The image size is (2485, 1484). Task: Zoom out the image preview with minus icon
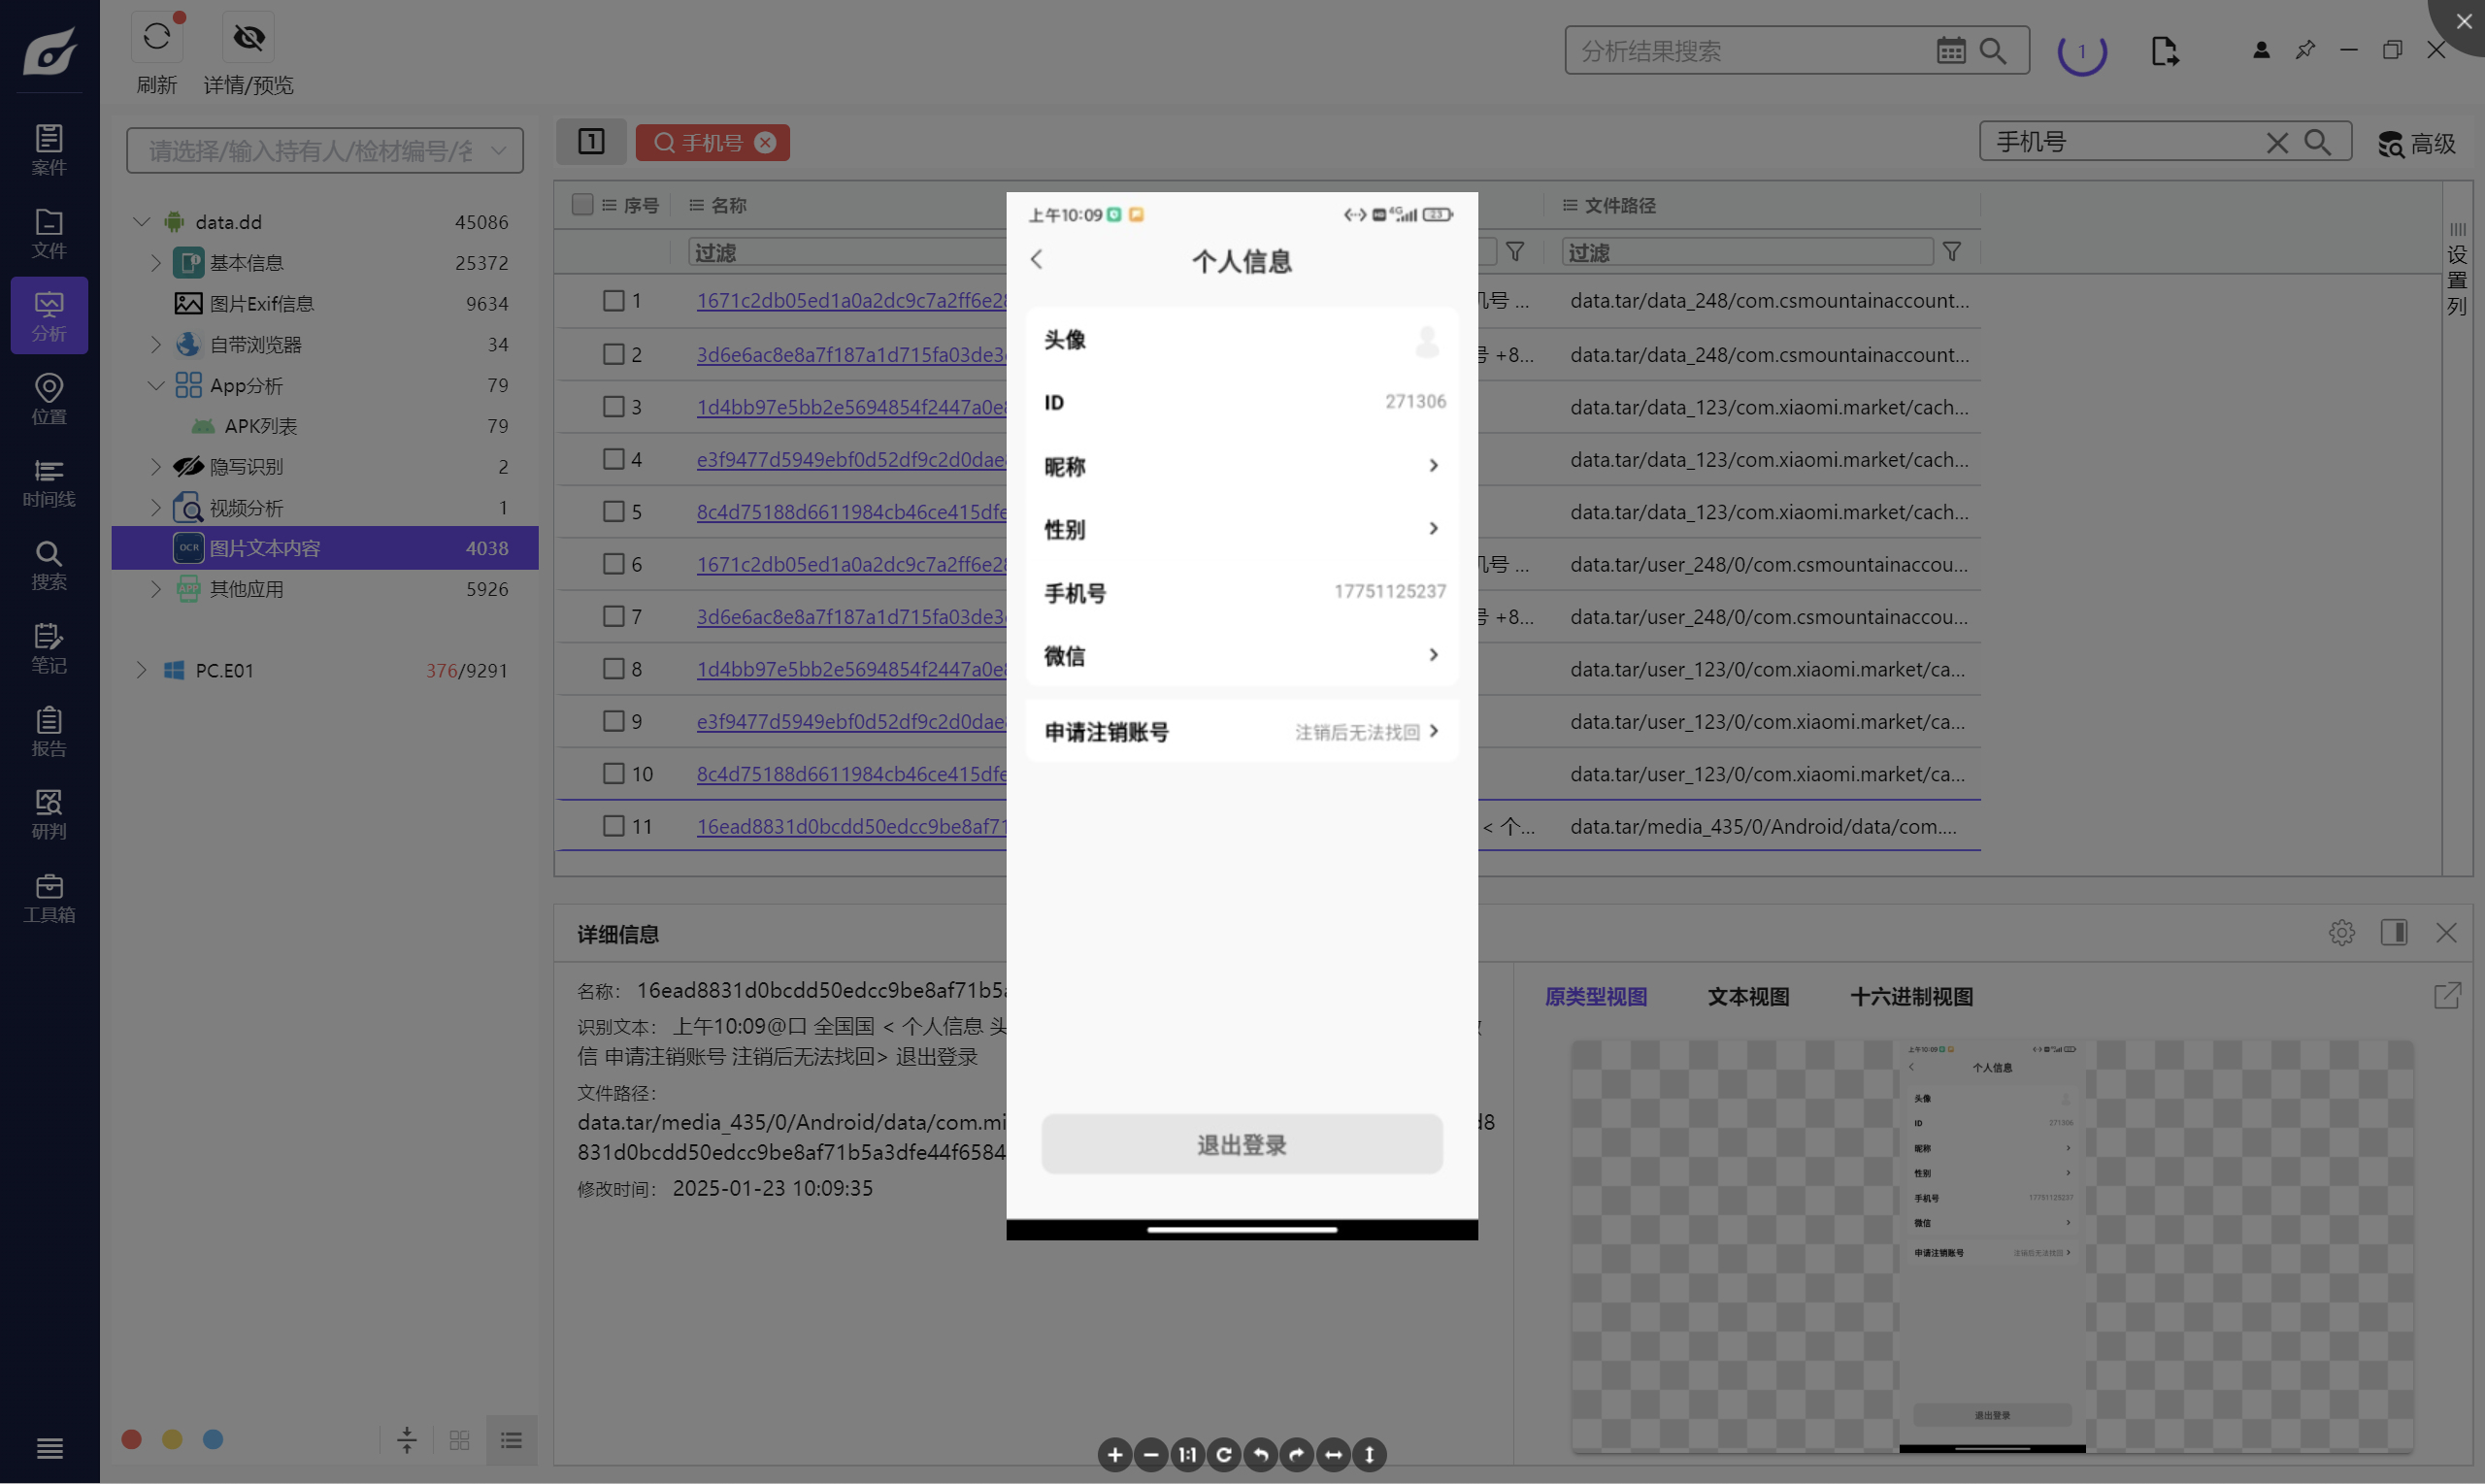click(1151, 1455)
